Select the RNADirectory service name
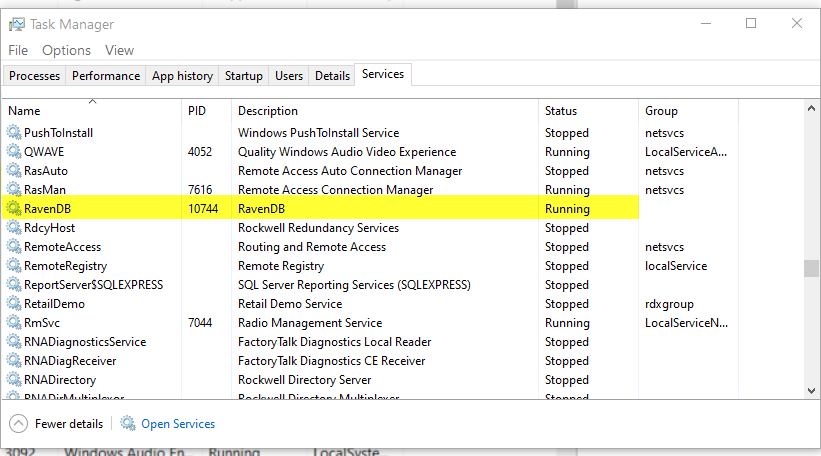This screenshot has width=821, height=456. pyautogui.click(x=60, y=380)
